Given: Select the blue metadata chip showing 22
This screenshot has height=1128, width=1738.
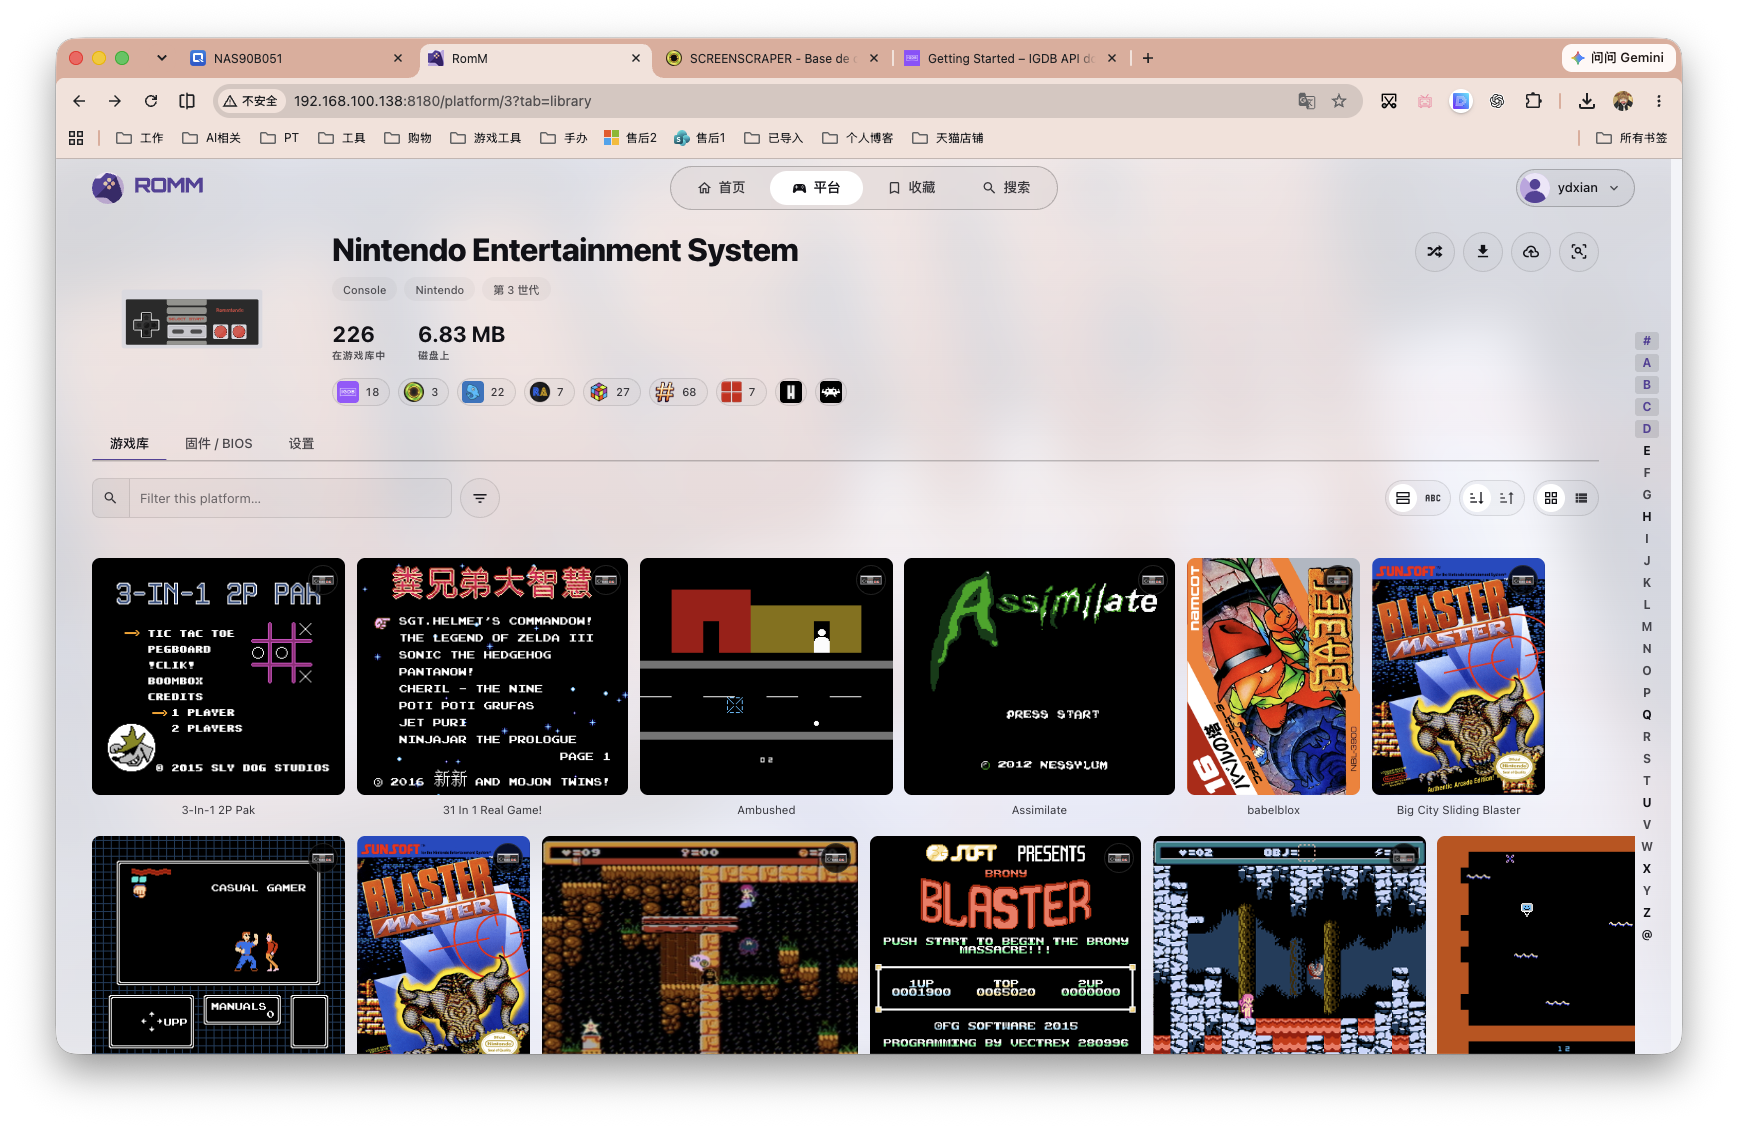Looking at the screenshot, I should 486,392.
